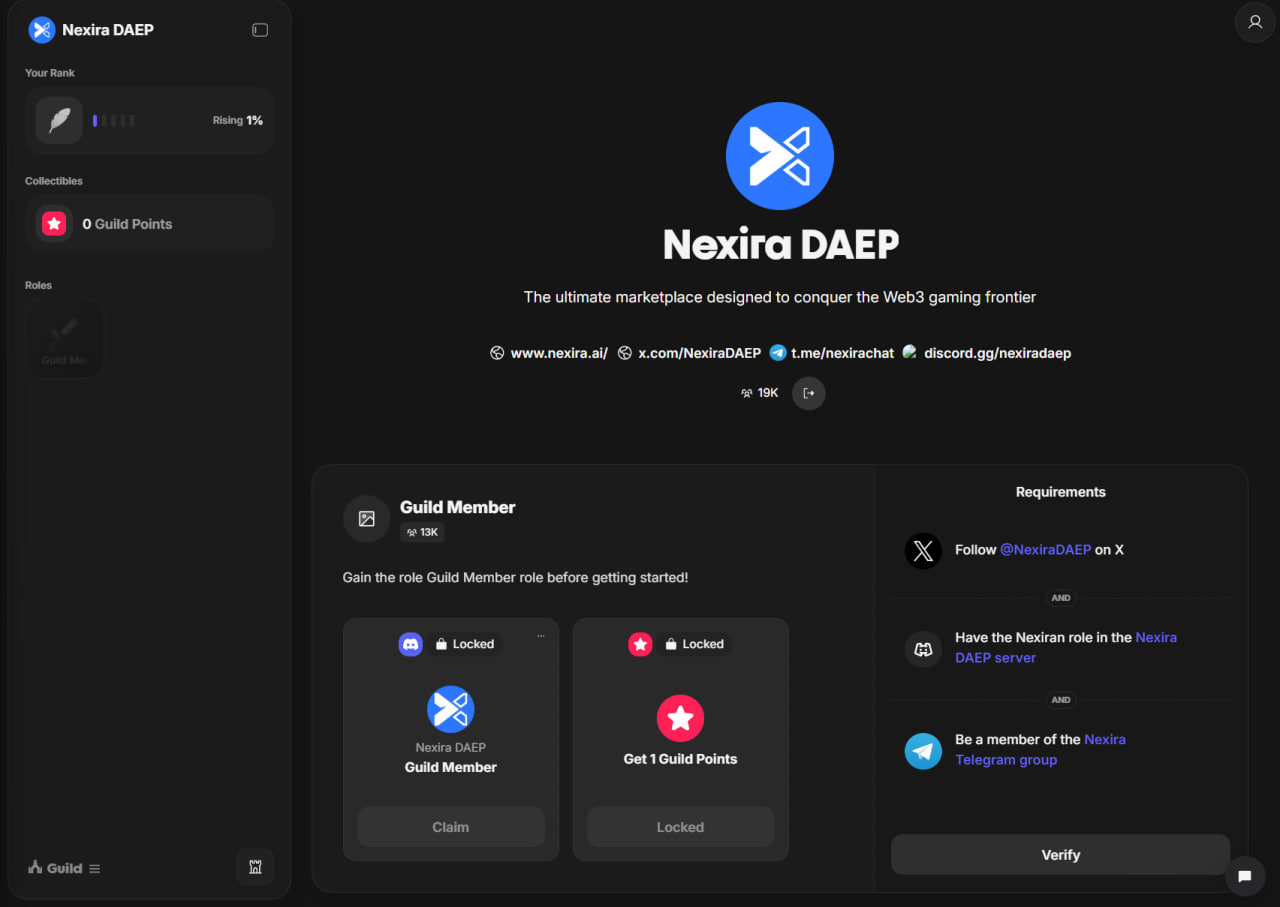
Task: Open the user profile icon
Action: 1255,22
